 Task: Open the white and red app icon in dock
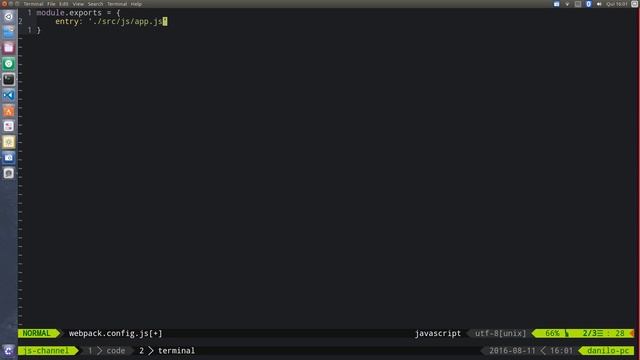(x=9, y=126)
